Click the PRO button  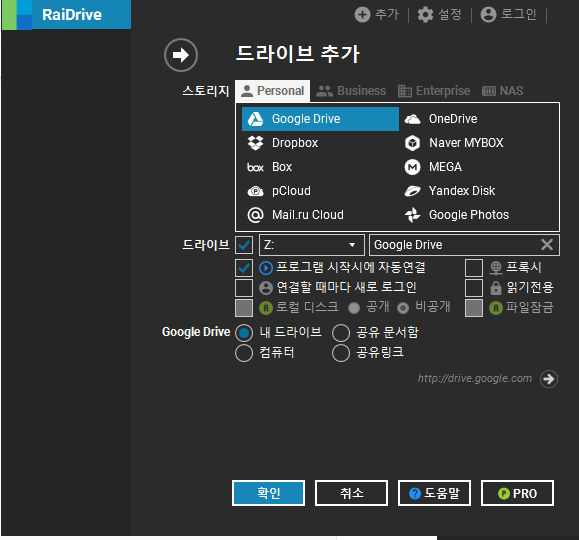click(517, 493)
